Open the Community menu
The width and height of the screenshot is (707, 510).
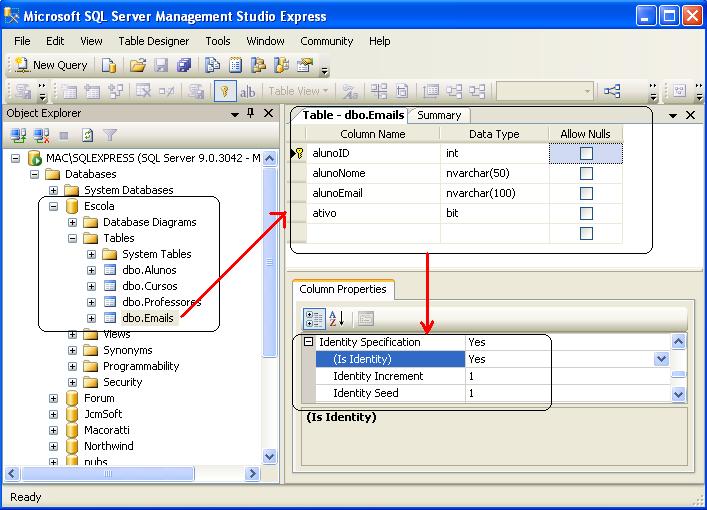tap(326, 41)
